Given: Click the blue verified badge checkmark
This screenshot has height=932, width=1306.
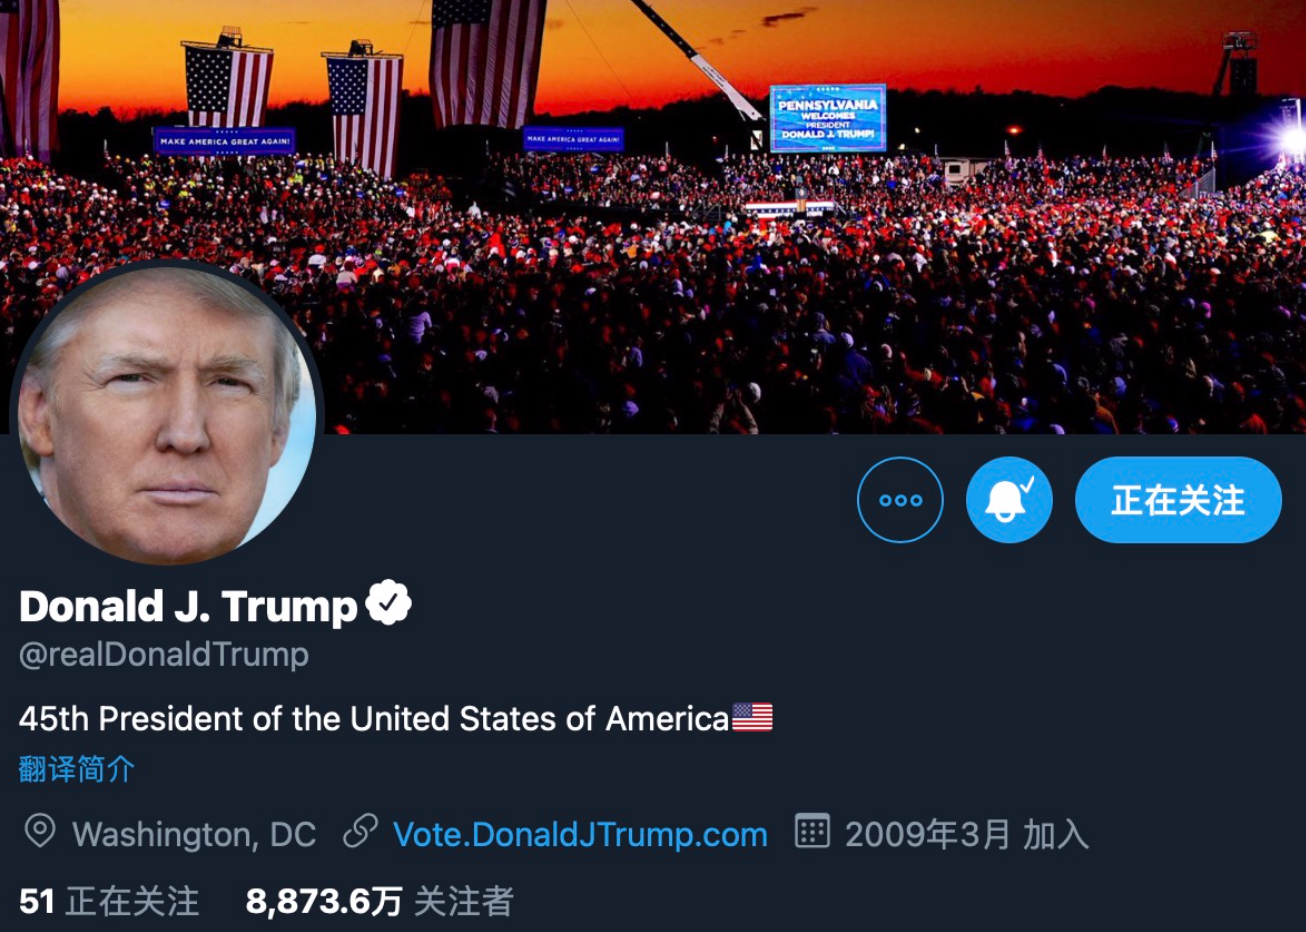Looking at the screenshot, I should pos(388,604).
